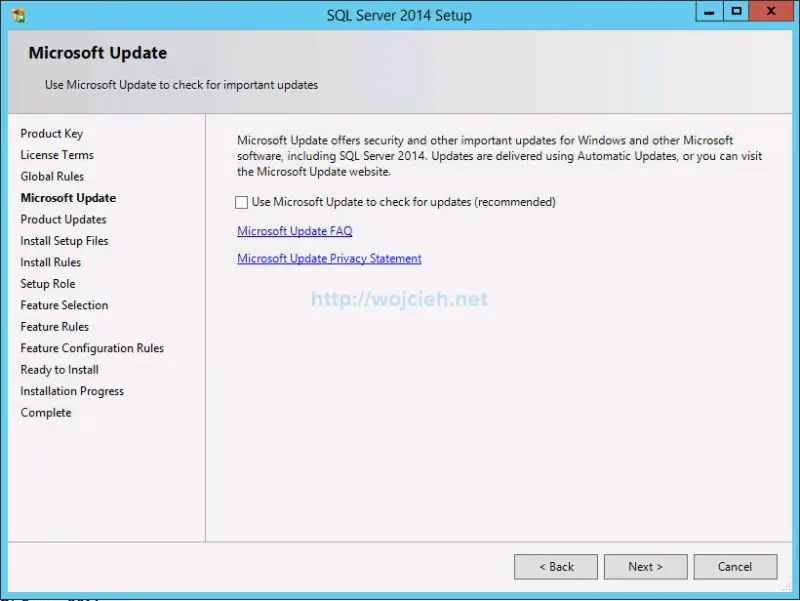This screenshot has width=800, height=601.
Task: Select the Microsoft Update step
Action: [68, 198]
